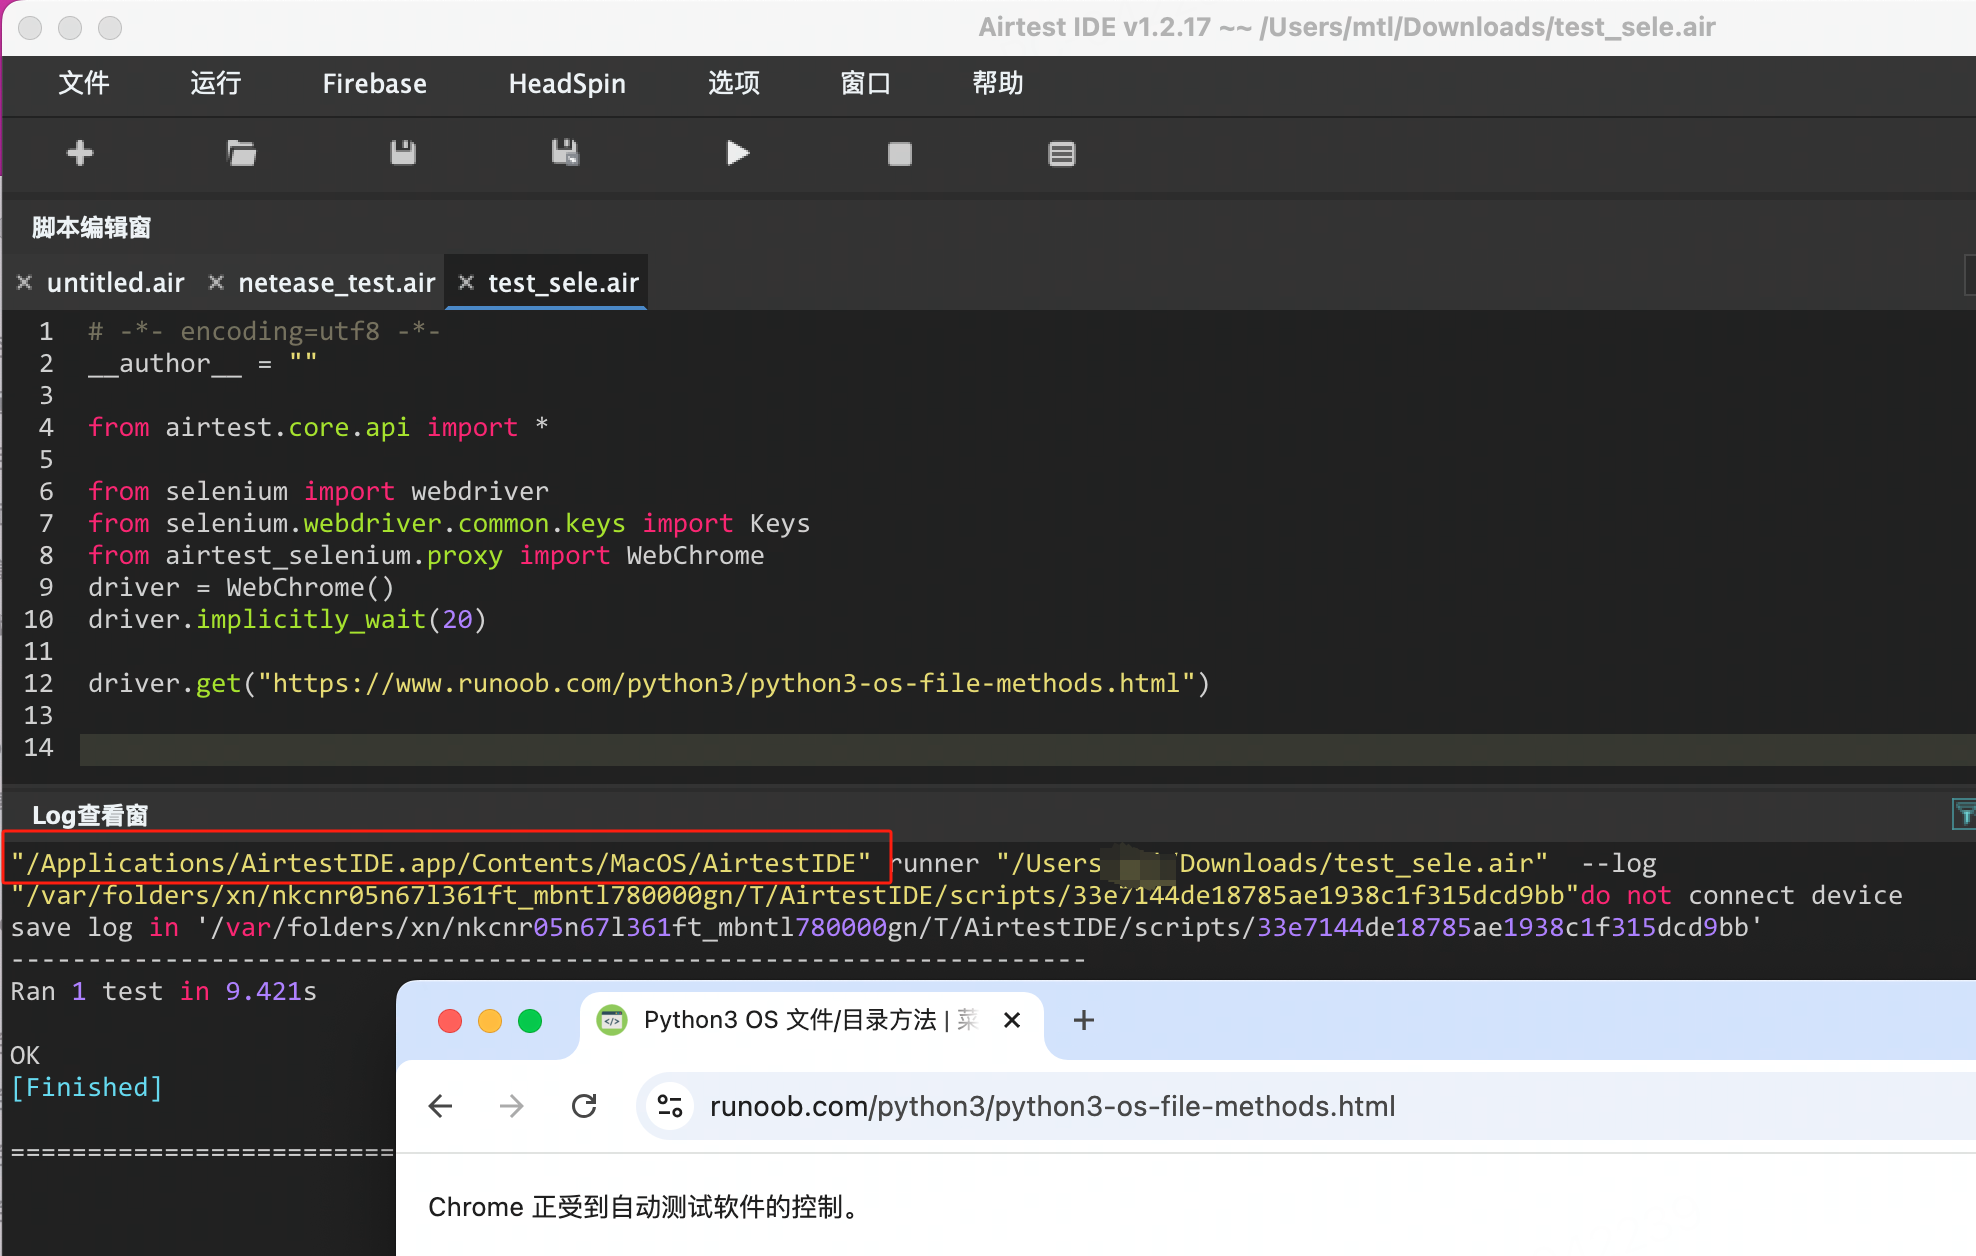Click the log filter icon
The image size is (1976, 1256).
(1964, 815)
